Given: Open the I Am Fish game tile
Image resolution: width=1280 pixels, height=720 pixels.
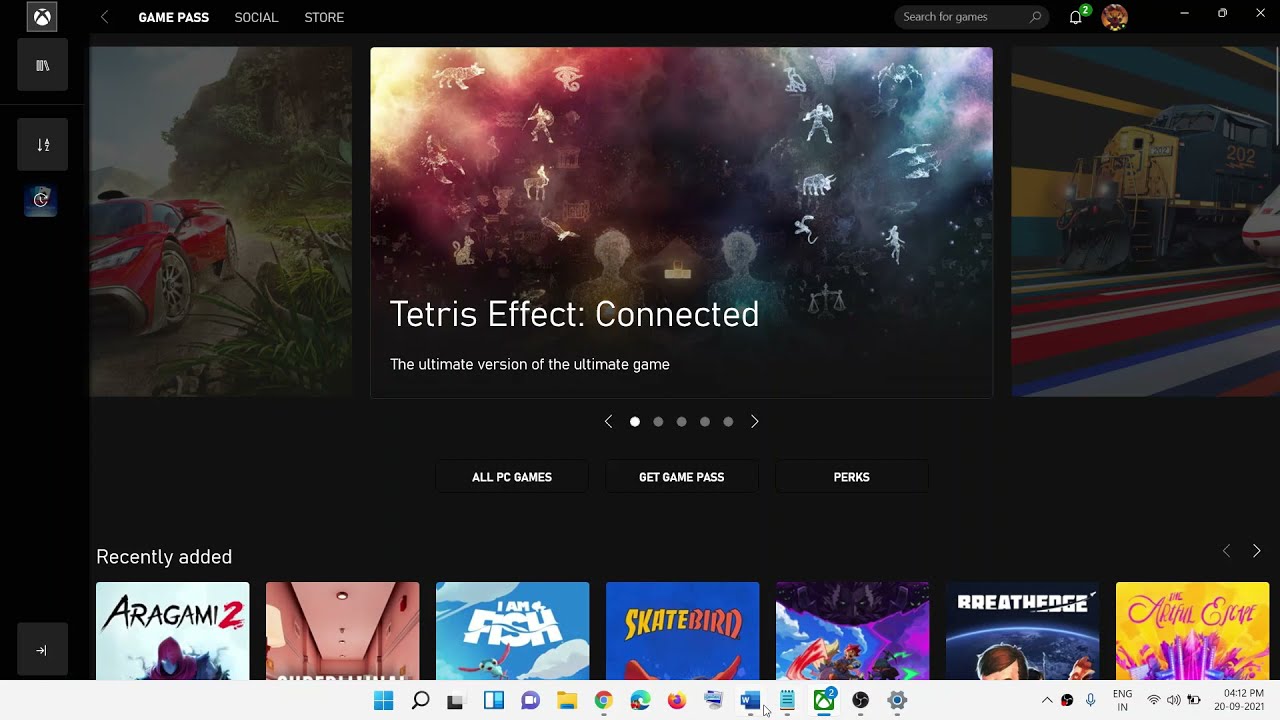Looking at the screenshot, I should [x=512, y=631].
